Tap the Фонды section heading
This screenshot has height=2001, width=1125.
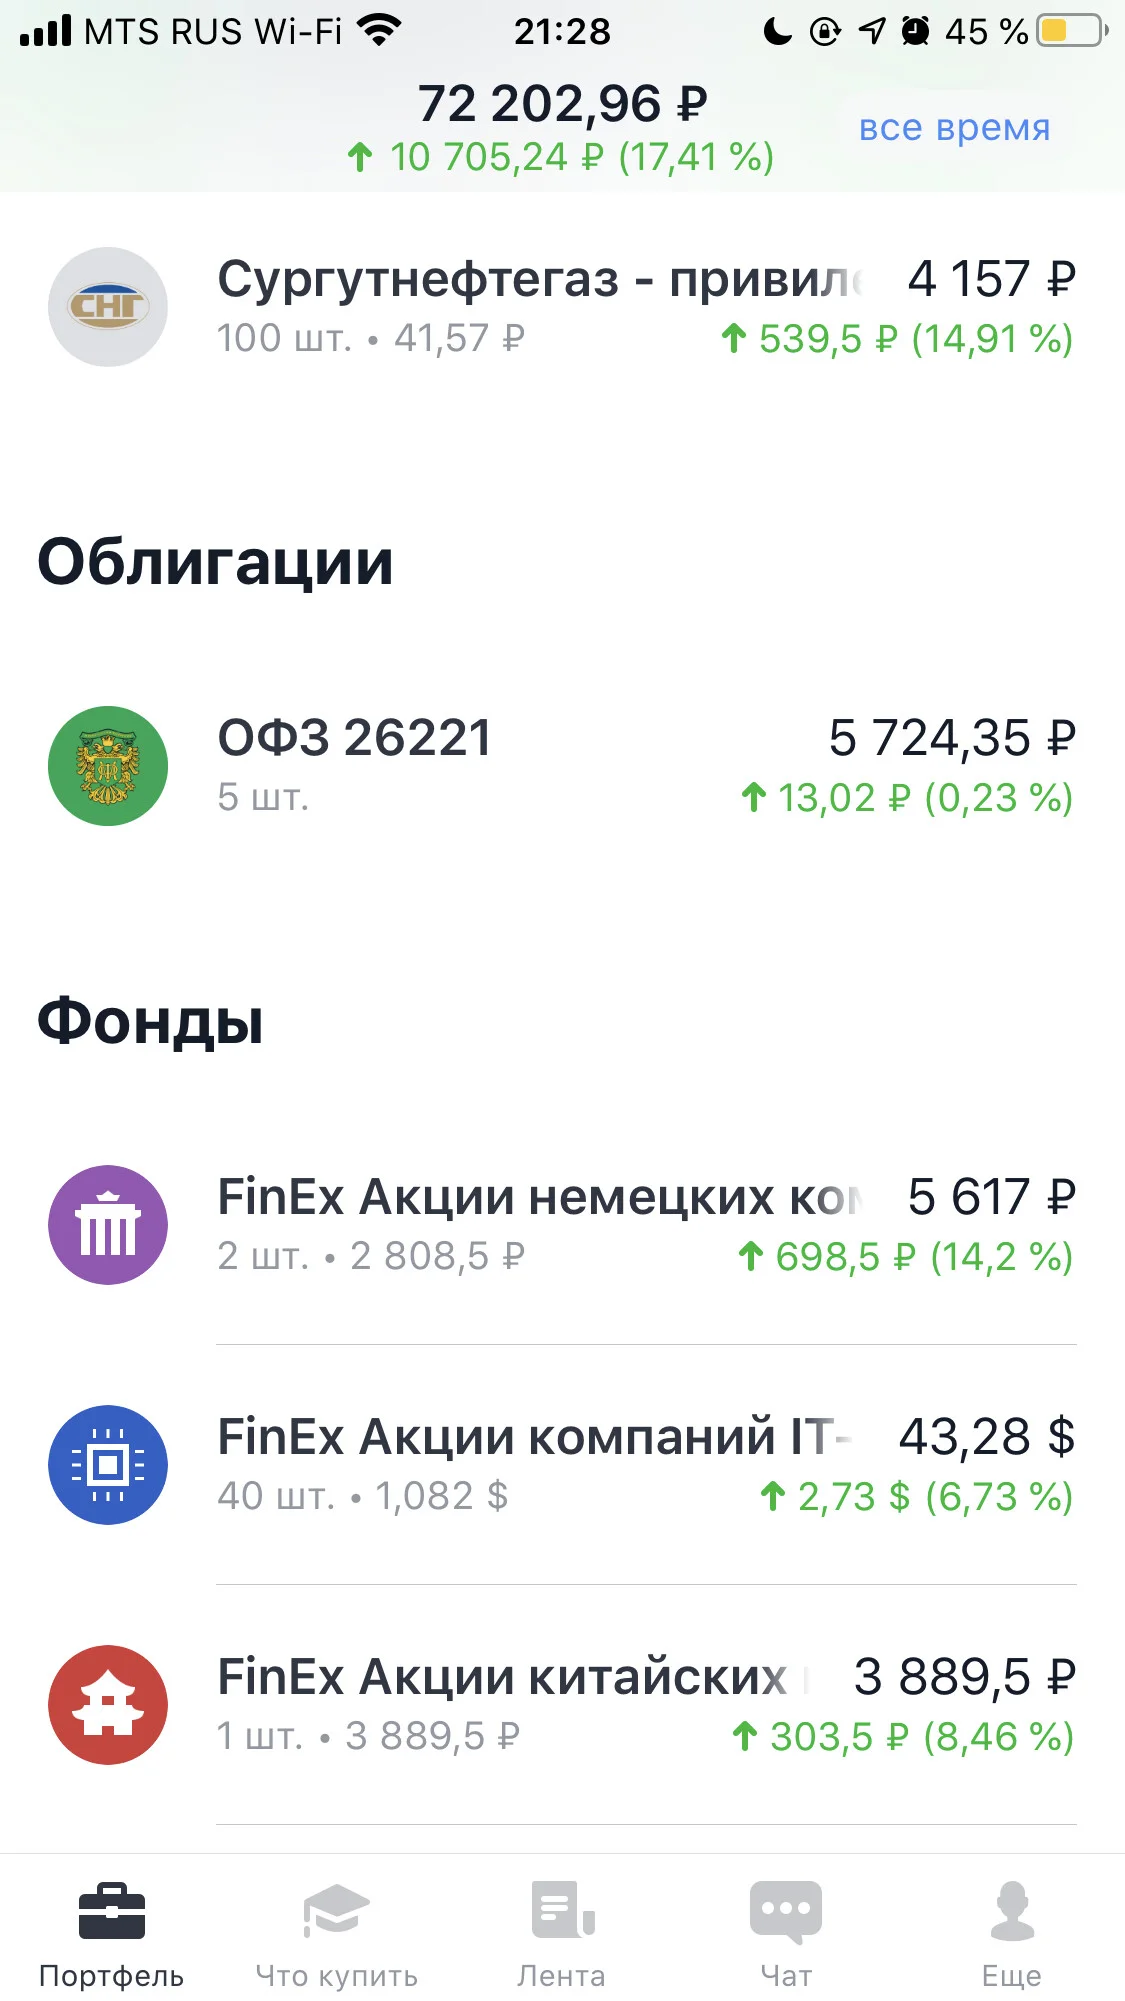[x=150, y=1022]
